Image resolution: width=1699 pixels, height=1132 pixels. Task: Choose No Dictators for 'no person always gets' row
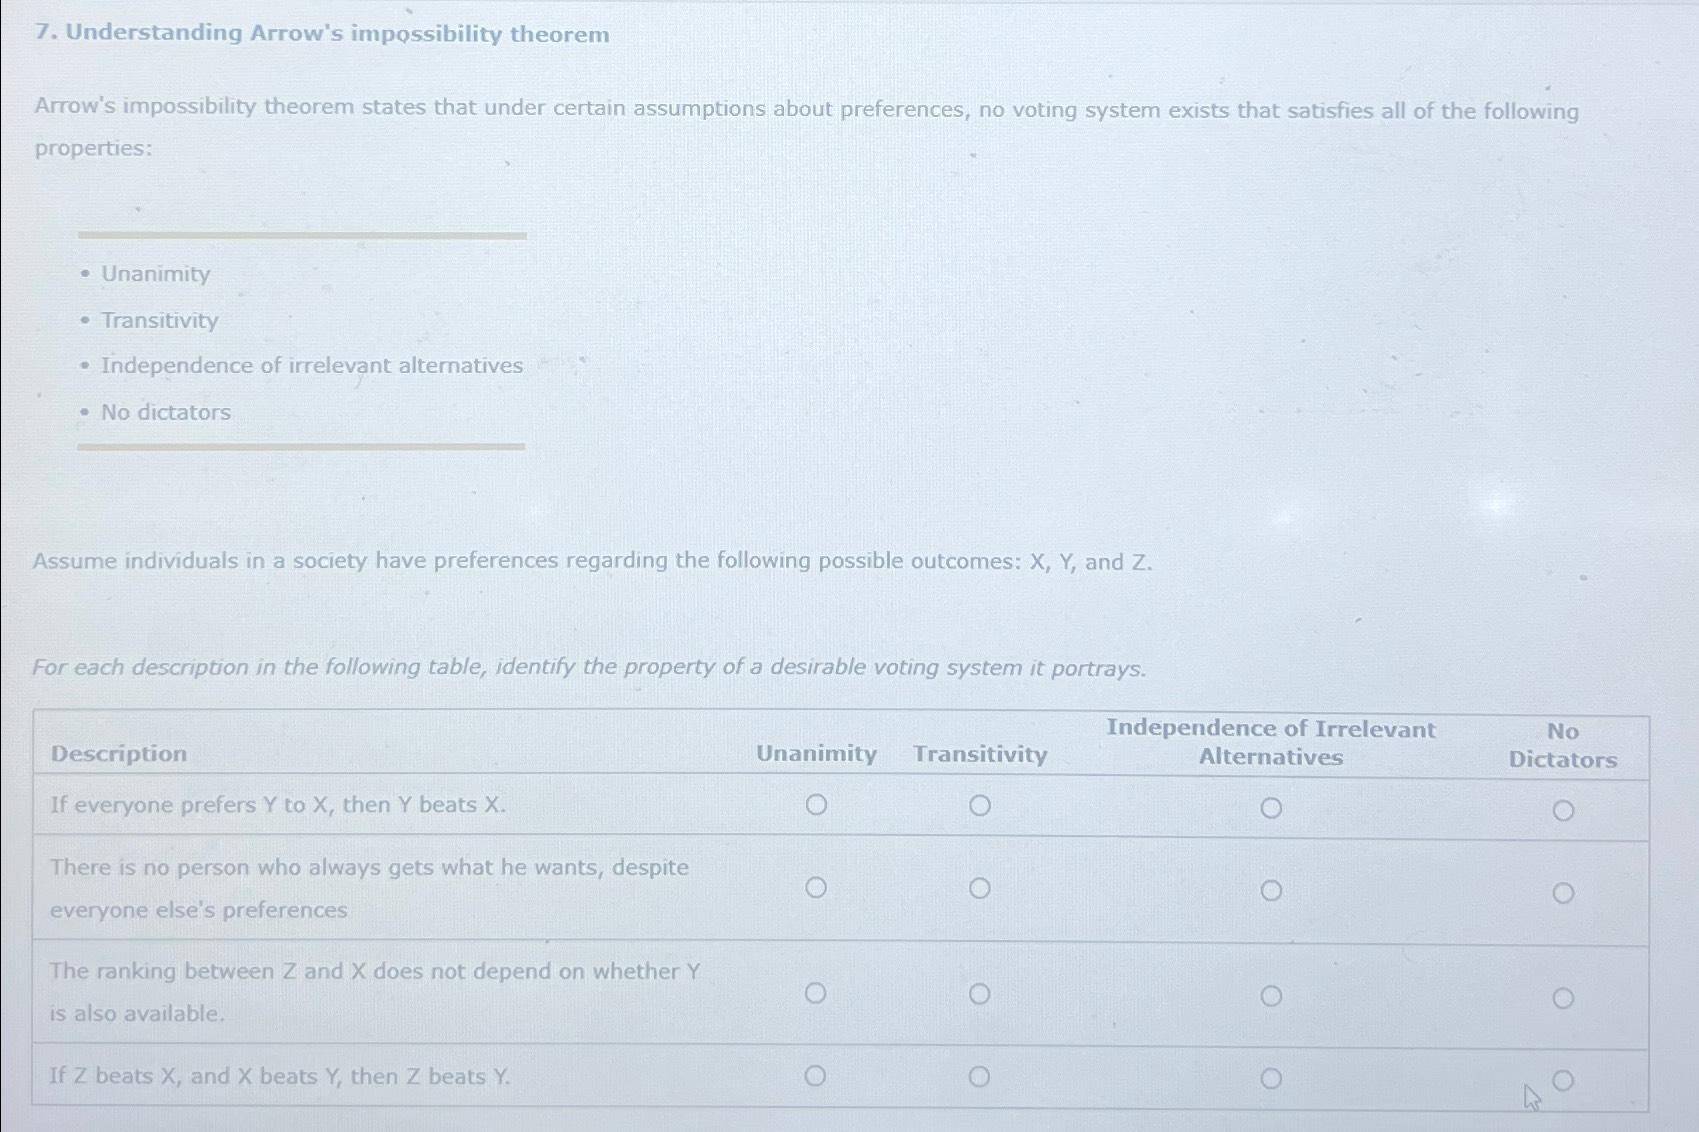(1563, 893)
